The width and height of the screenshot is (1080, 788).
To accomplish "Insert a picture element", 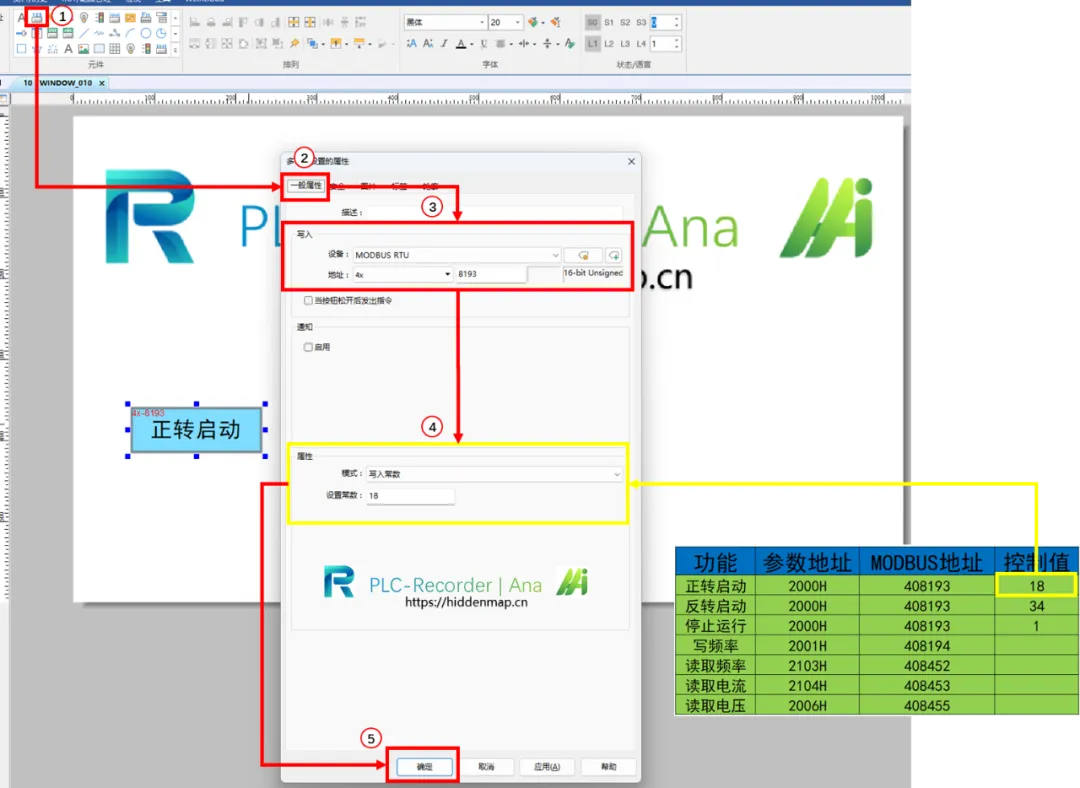I will [83, 48].
